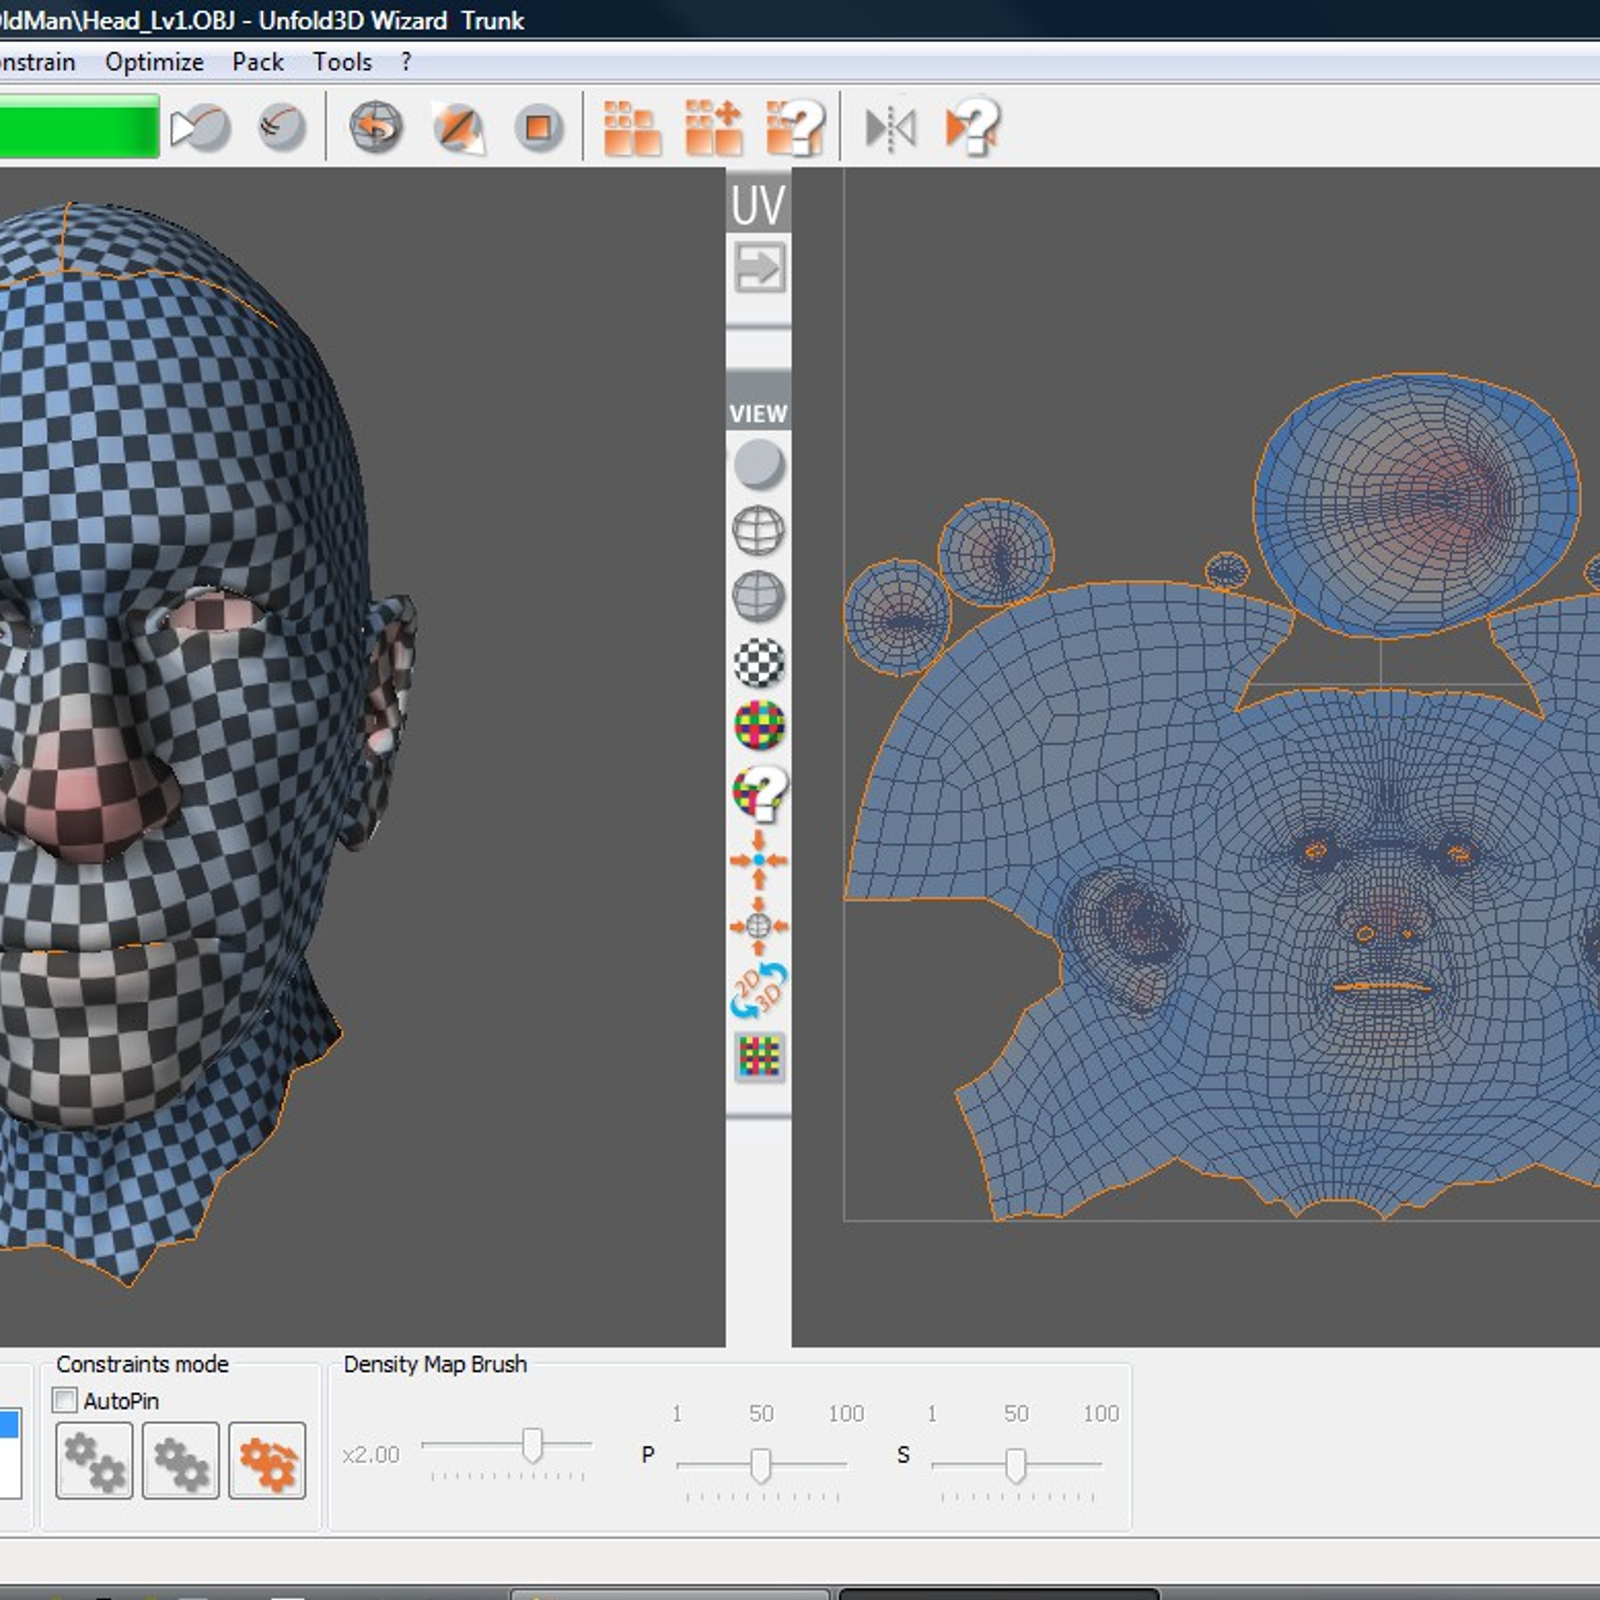1600x1600 pixels.
Task: Click the 2D/3D swap view icon
Action: [759, 990]
